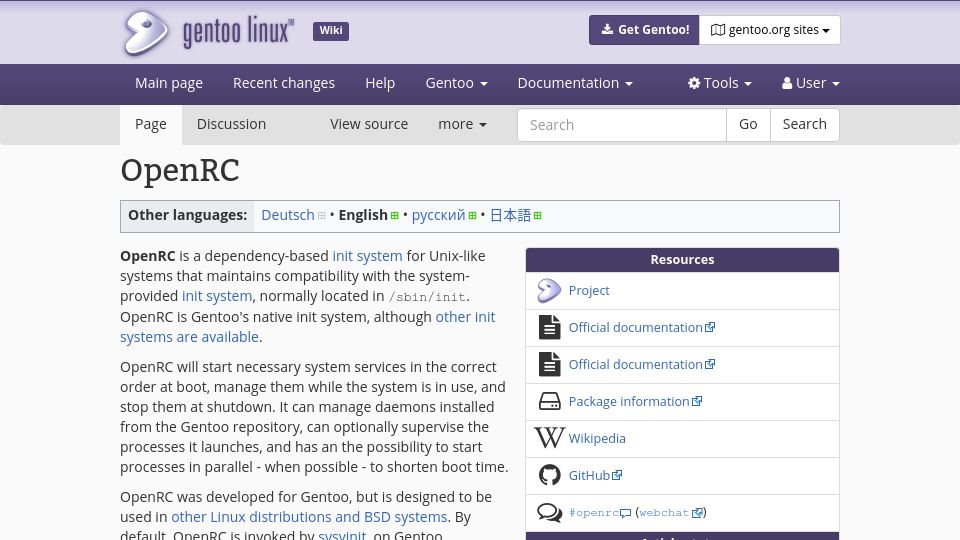Click the Gentoo Project icon in Resources
This screenshot has width=960, height=540.
(x=549, y=291)
